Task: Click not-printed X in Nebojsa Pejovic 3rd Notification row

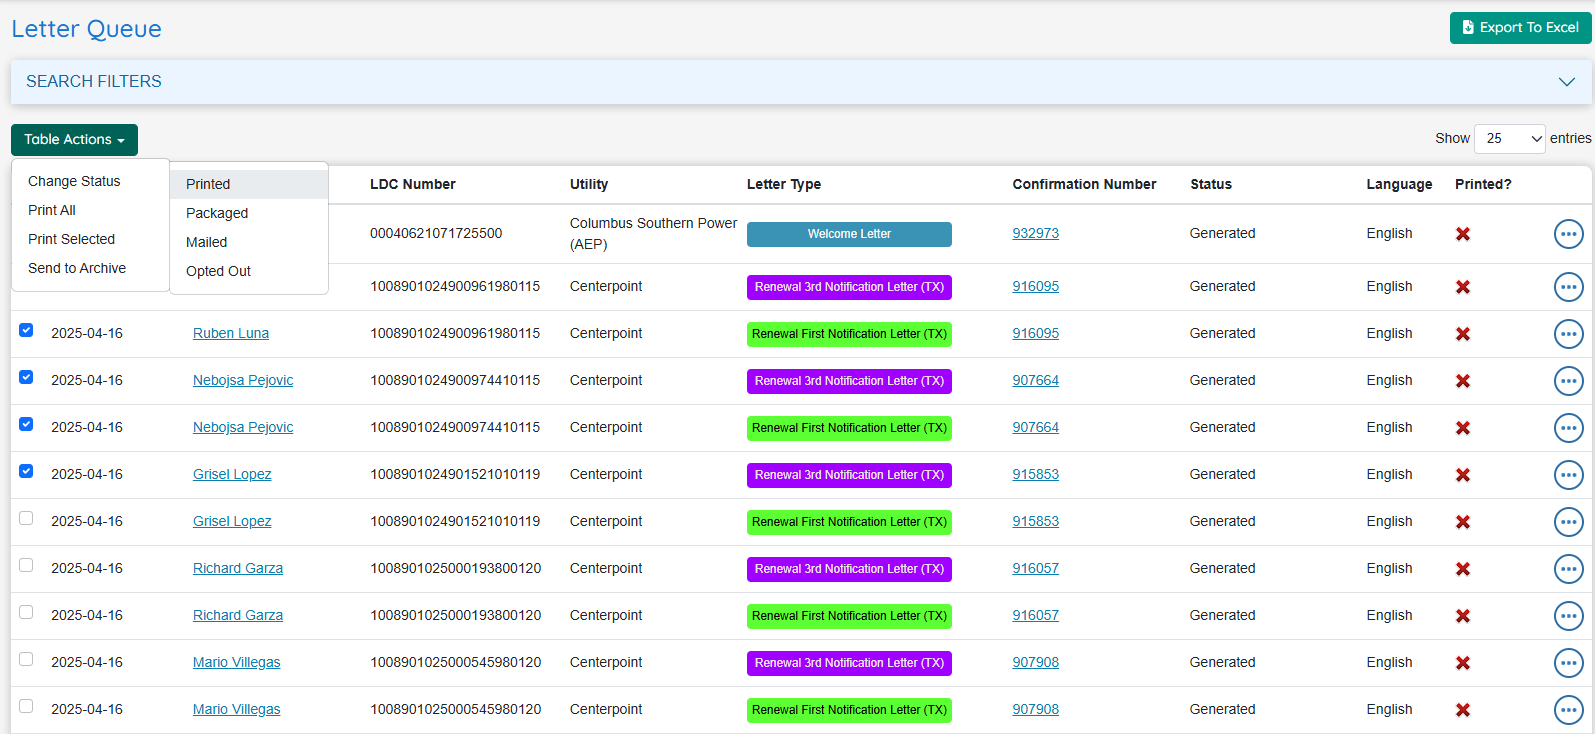Action: (1463, 381)
